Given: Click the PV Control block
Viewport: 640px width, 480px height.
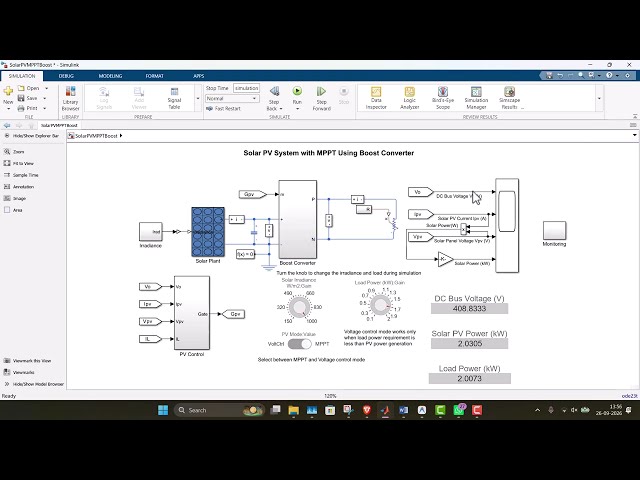Looking at the screenshot, I should pyautogui.click(x=192, y=313).
